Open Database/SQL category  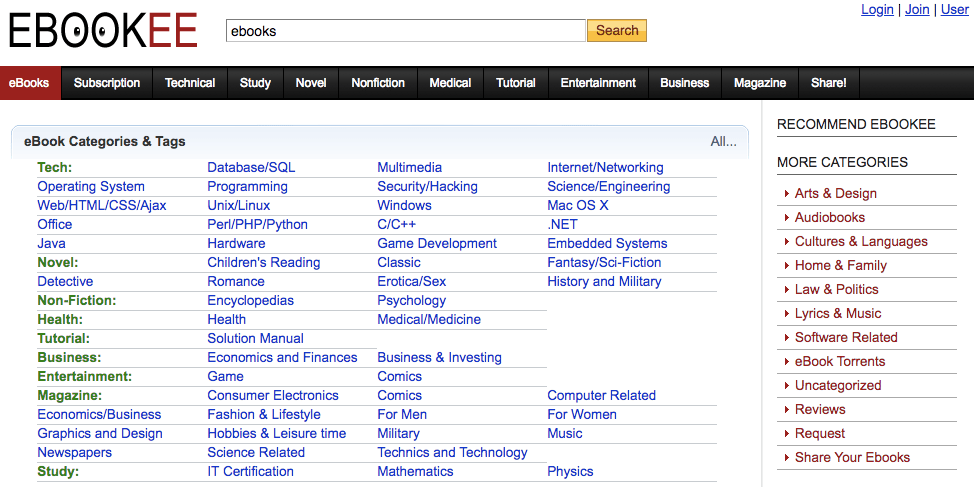251,168
